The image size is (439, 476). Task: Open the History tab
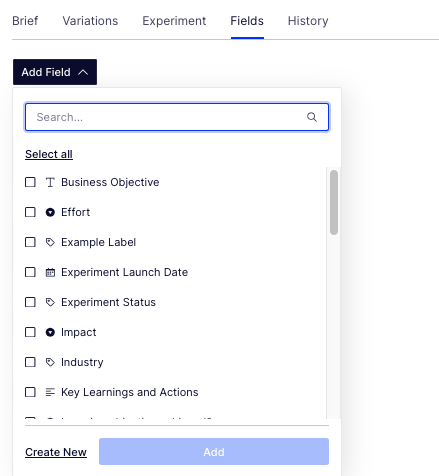click(308, 21)
